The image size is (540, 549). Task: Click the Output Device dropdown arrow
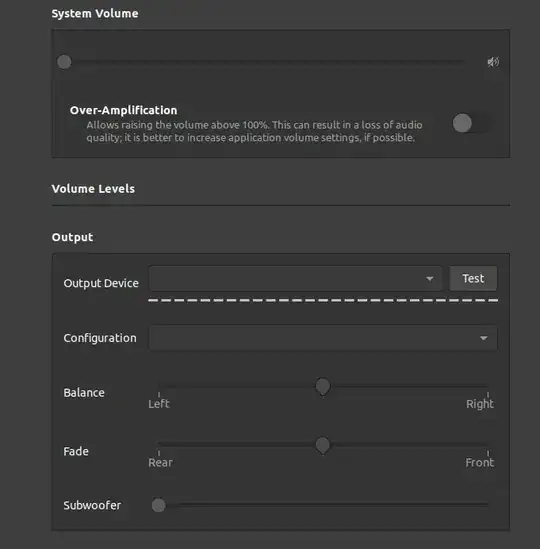[x=430, y=279]
